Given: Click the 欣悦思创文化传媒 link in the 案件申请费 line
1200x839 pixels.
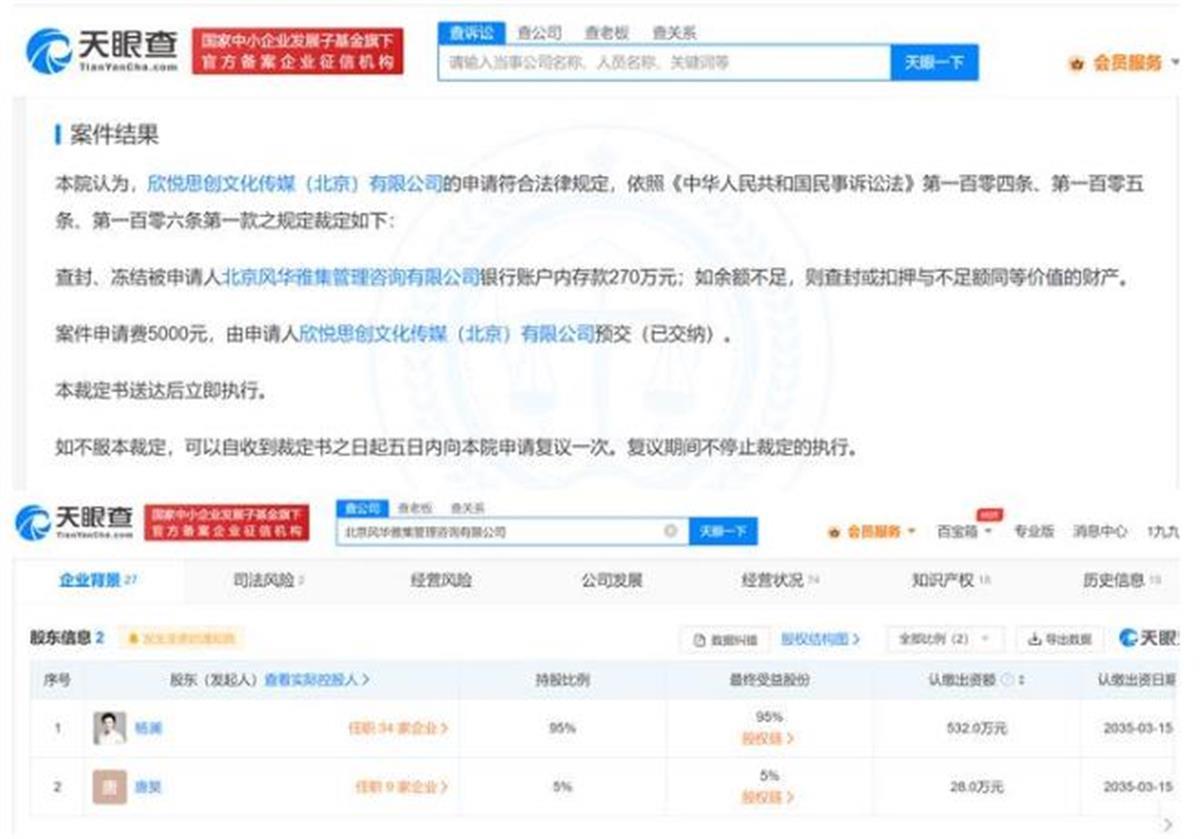Looking at the screenshot, I should (x=447, y=335).
